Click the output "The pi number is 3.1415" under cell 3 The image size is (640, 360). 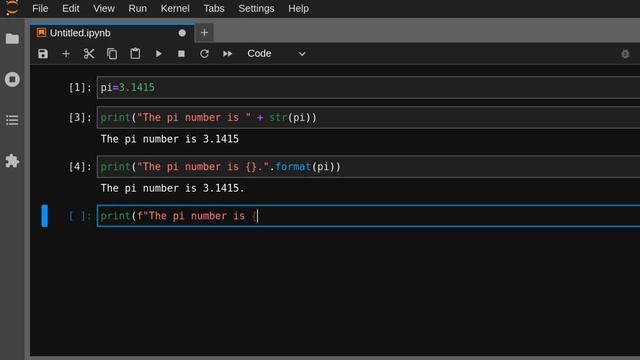click(x=169, y=139)
